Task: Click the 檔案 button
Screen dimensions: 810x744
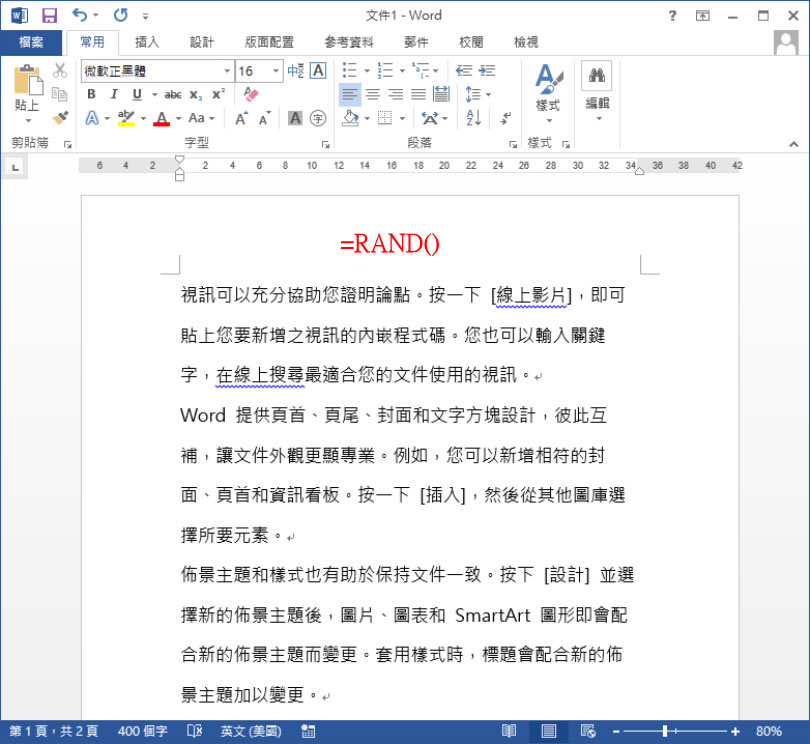Action: 31,42
